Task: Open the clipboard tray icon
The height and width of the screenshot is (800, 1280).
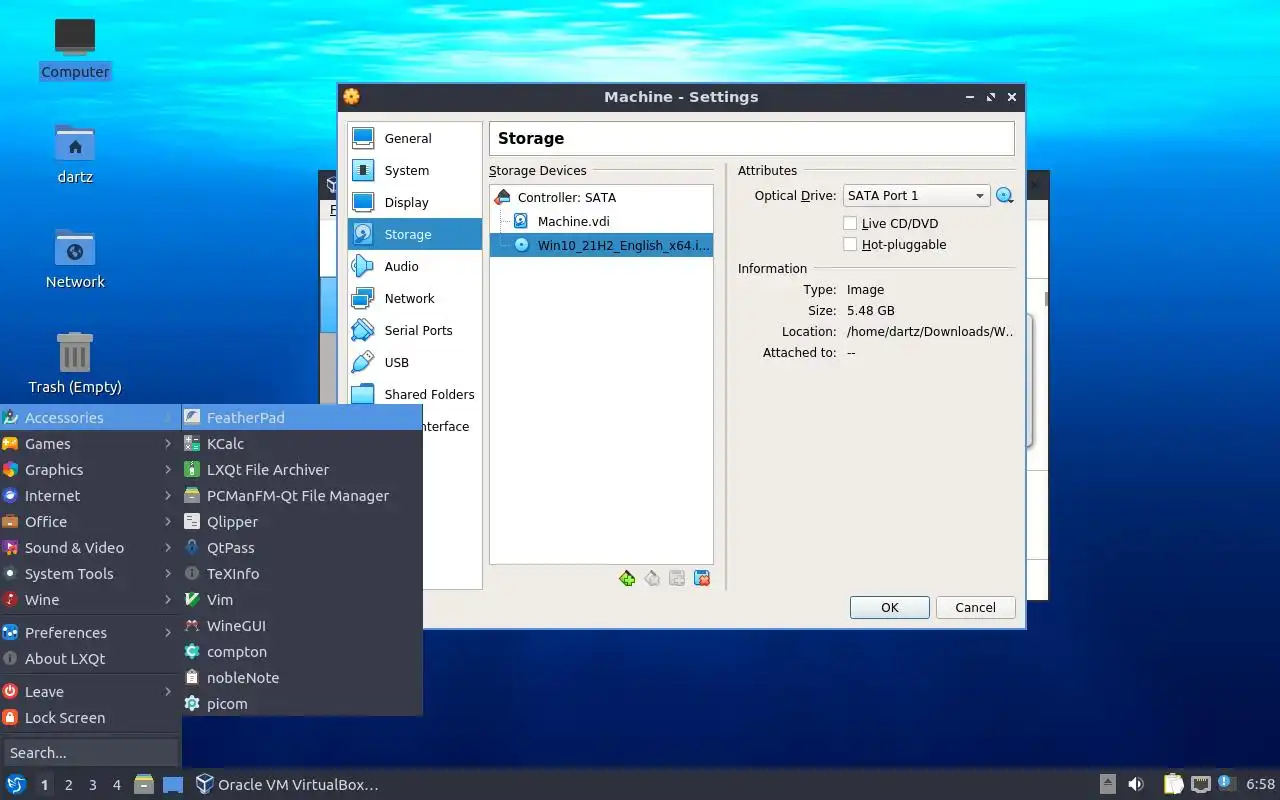Action: pyautogui.click(x=1173, y=784)
